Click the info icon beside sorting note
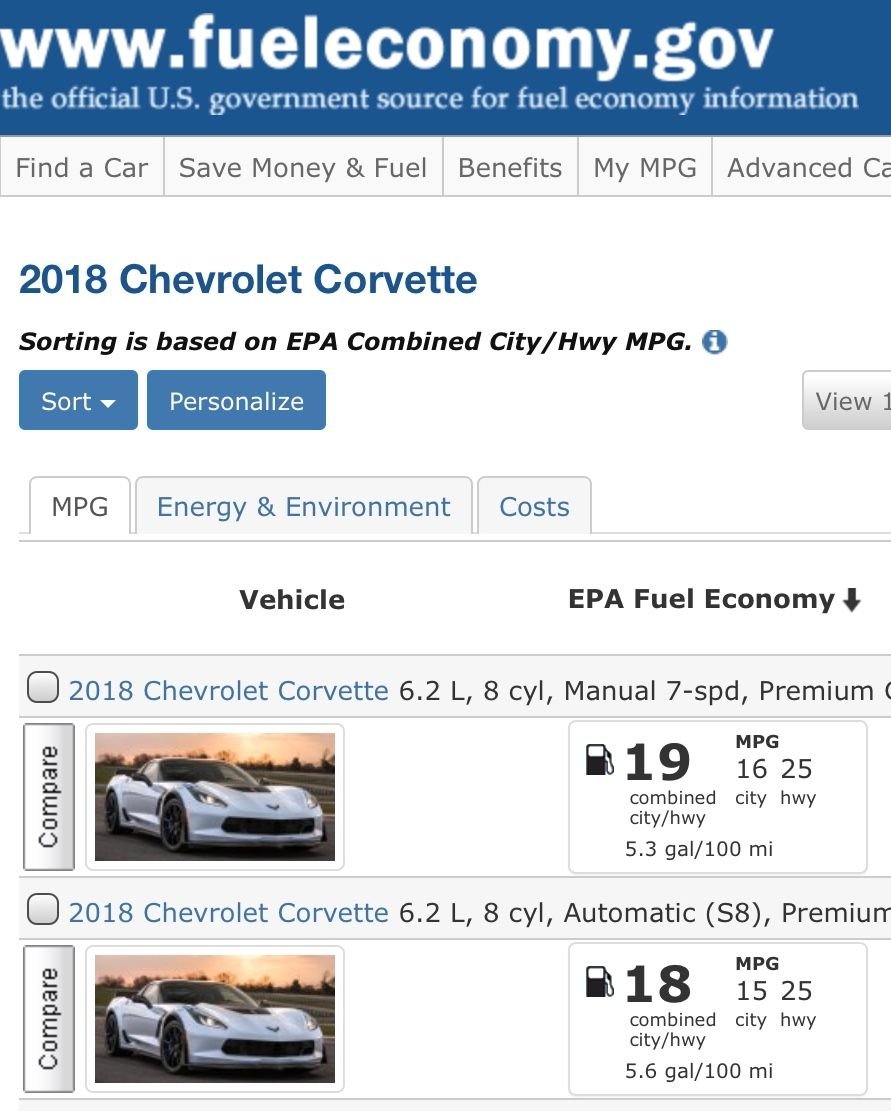The image size is (891, 1111). (714, 342)
